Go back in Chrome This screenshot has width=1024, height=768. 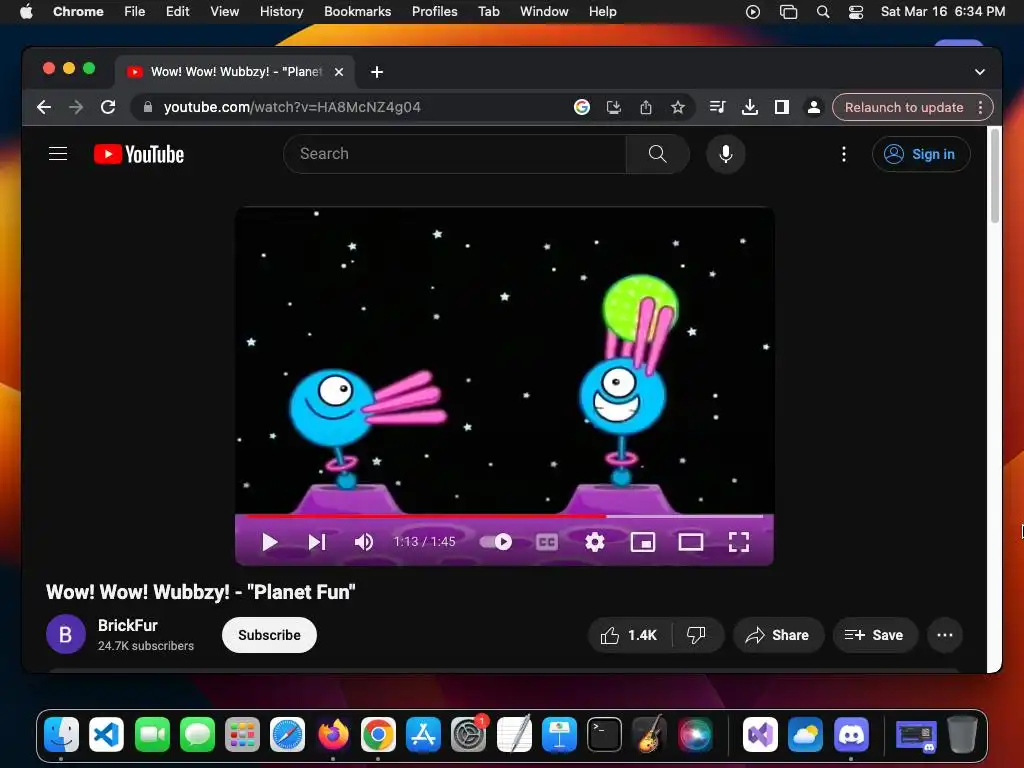(44, 107)
